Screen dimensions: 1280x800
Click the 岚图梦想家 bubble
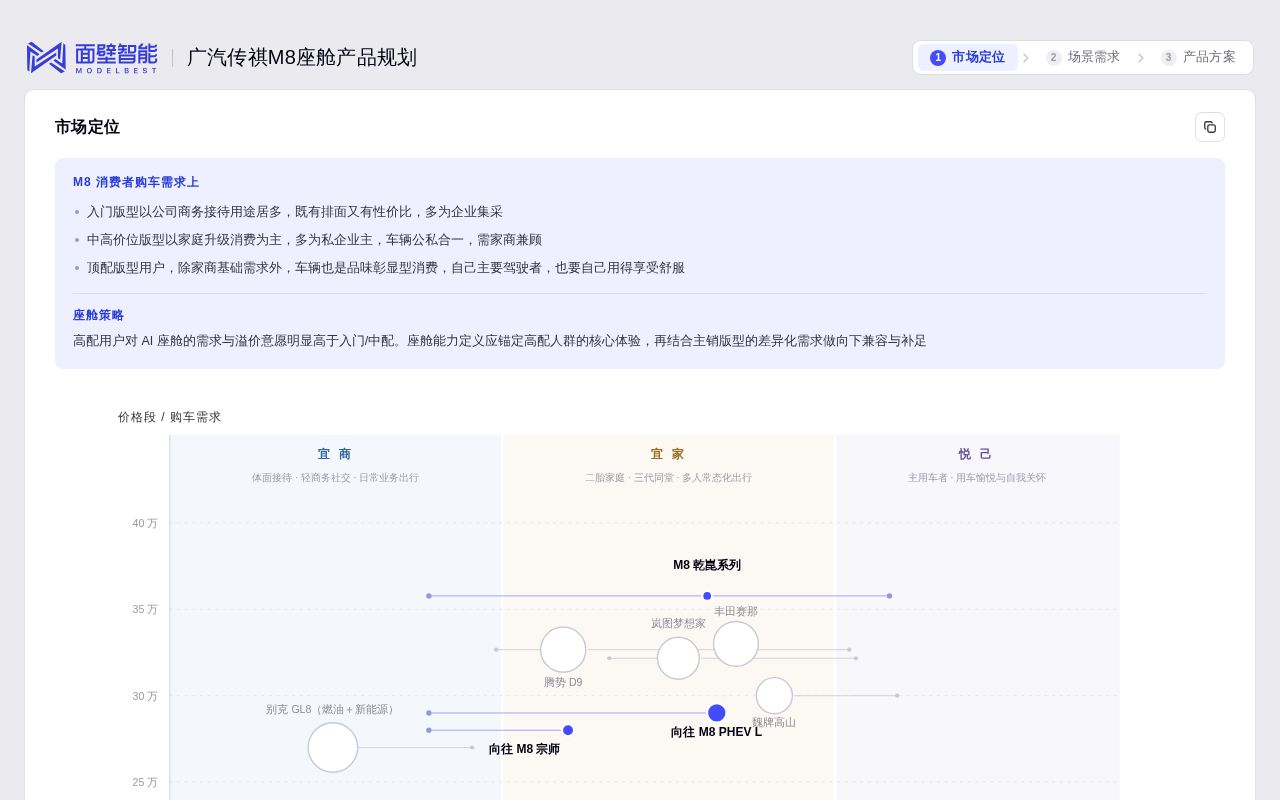click(x=678, y=658)
